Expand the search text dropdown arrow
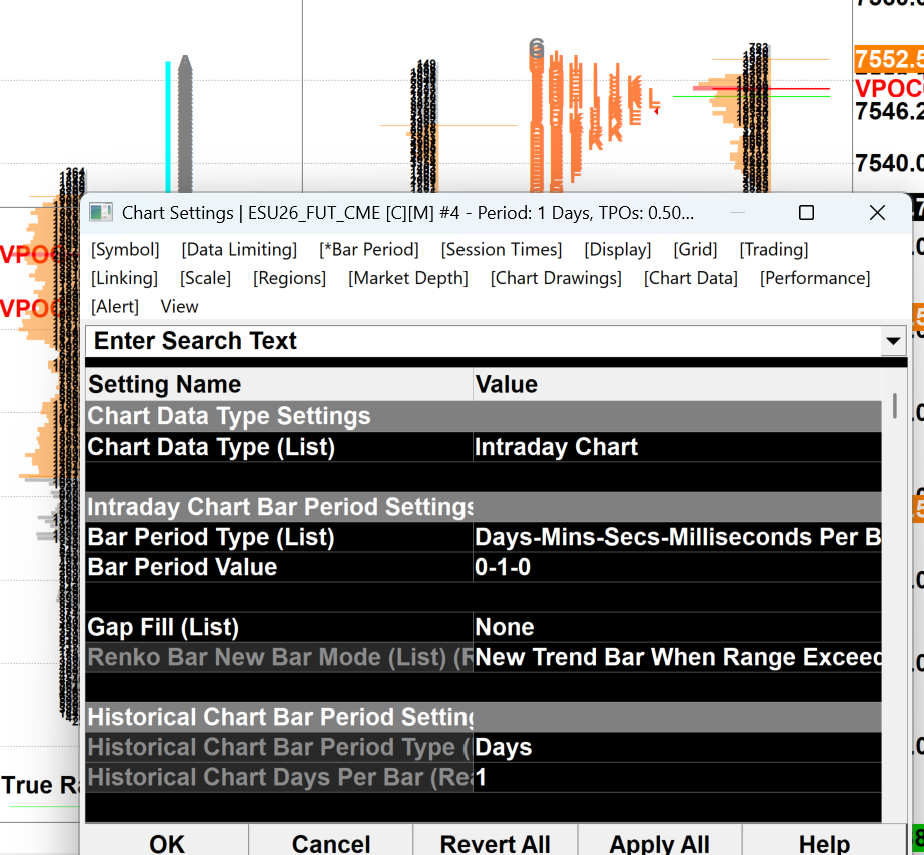The width and height of the screenshot is (924, 855). pos(893,341)
